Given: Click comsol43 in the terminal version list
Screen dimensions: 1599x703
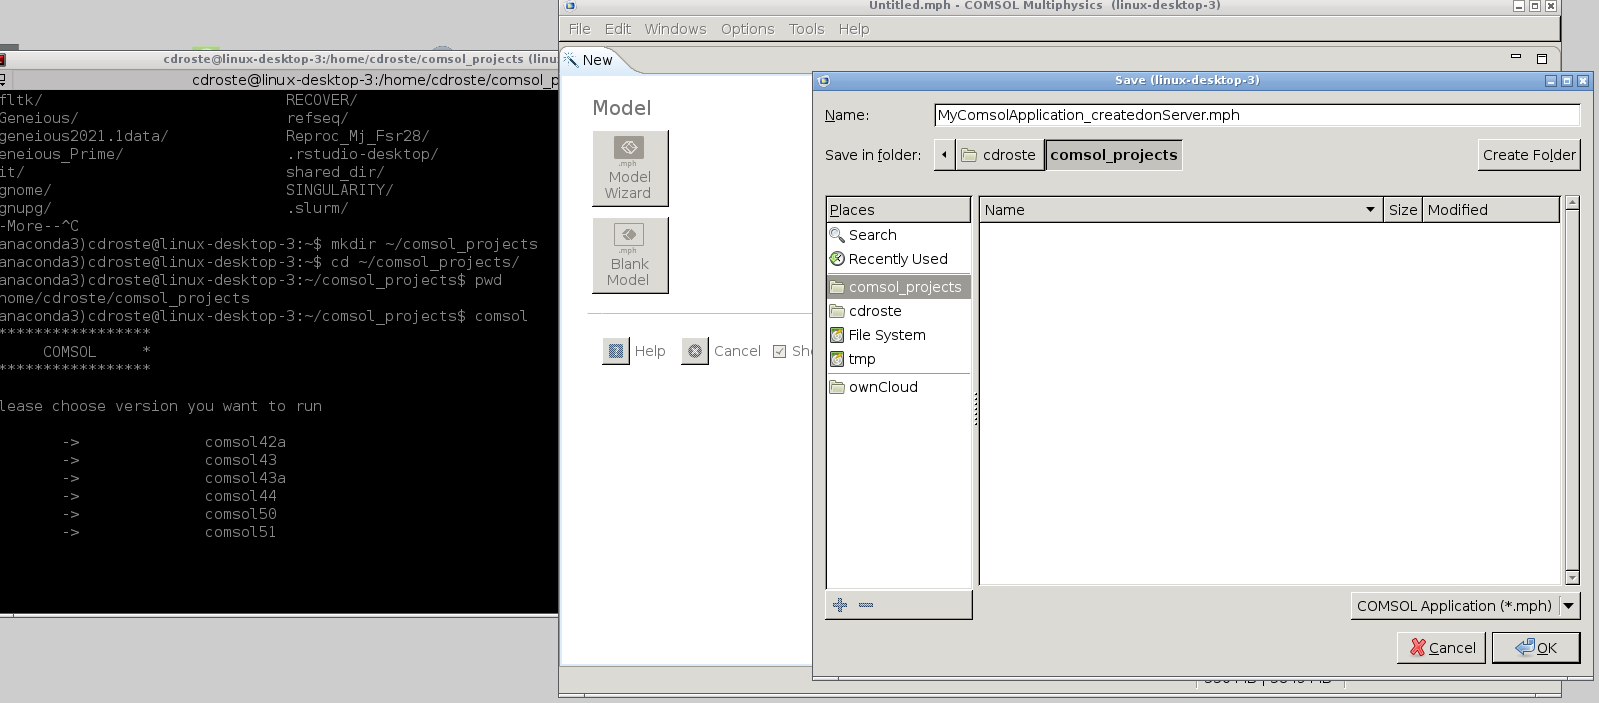Looking at the screenshot, I should (241, 460).
